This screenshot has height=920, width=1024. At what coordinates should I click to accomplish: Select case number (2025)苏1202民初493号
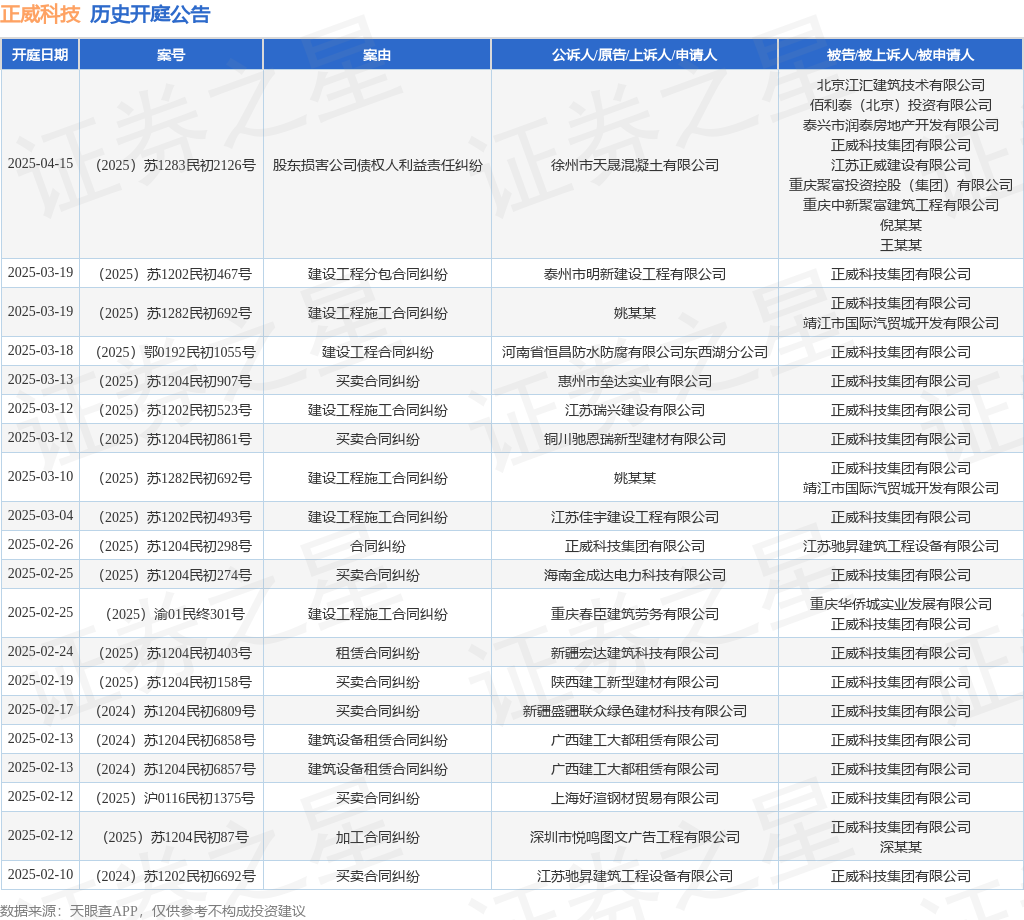(176, 517)
